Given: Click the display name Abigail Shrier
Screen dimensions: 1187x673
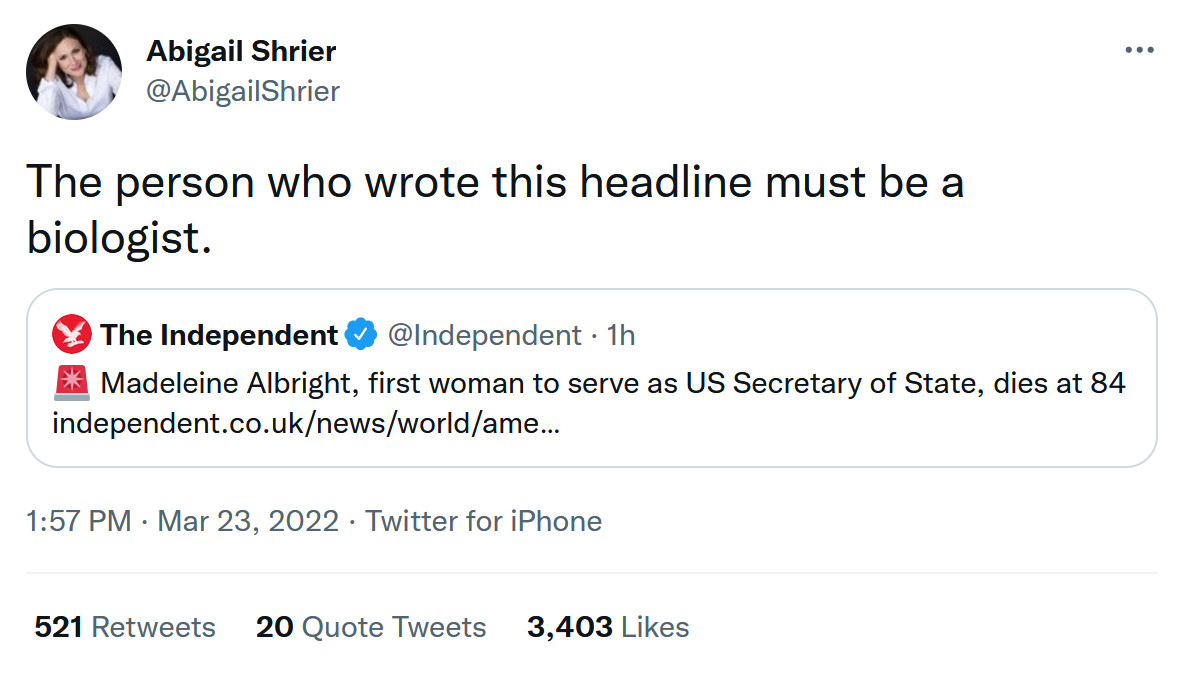Looking at the screenshot, I should (241, 50).
